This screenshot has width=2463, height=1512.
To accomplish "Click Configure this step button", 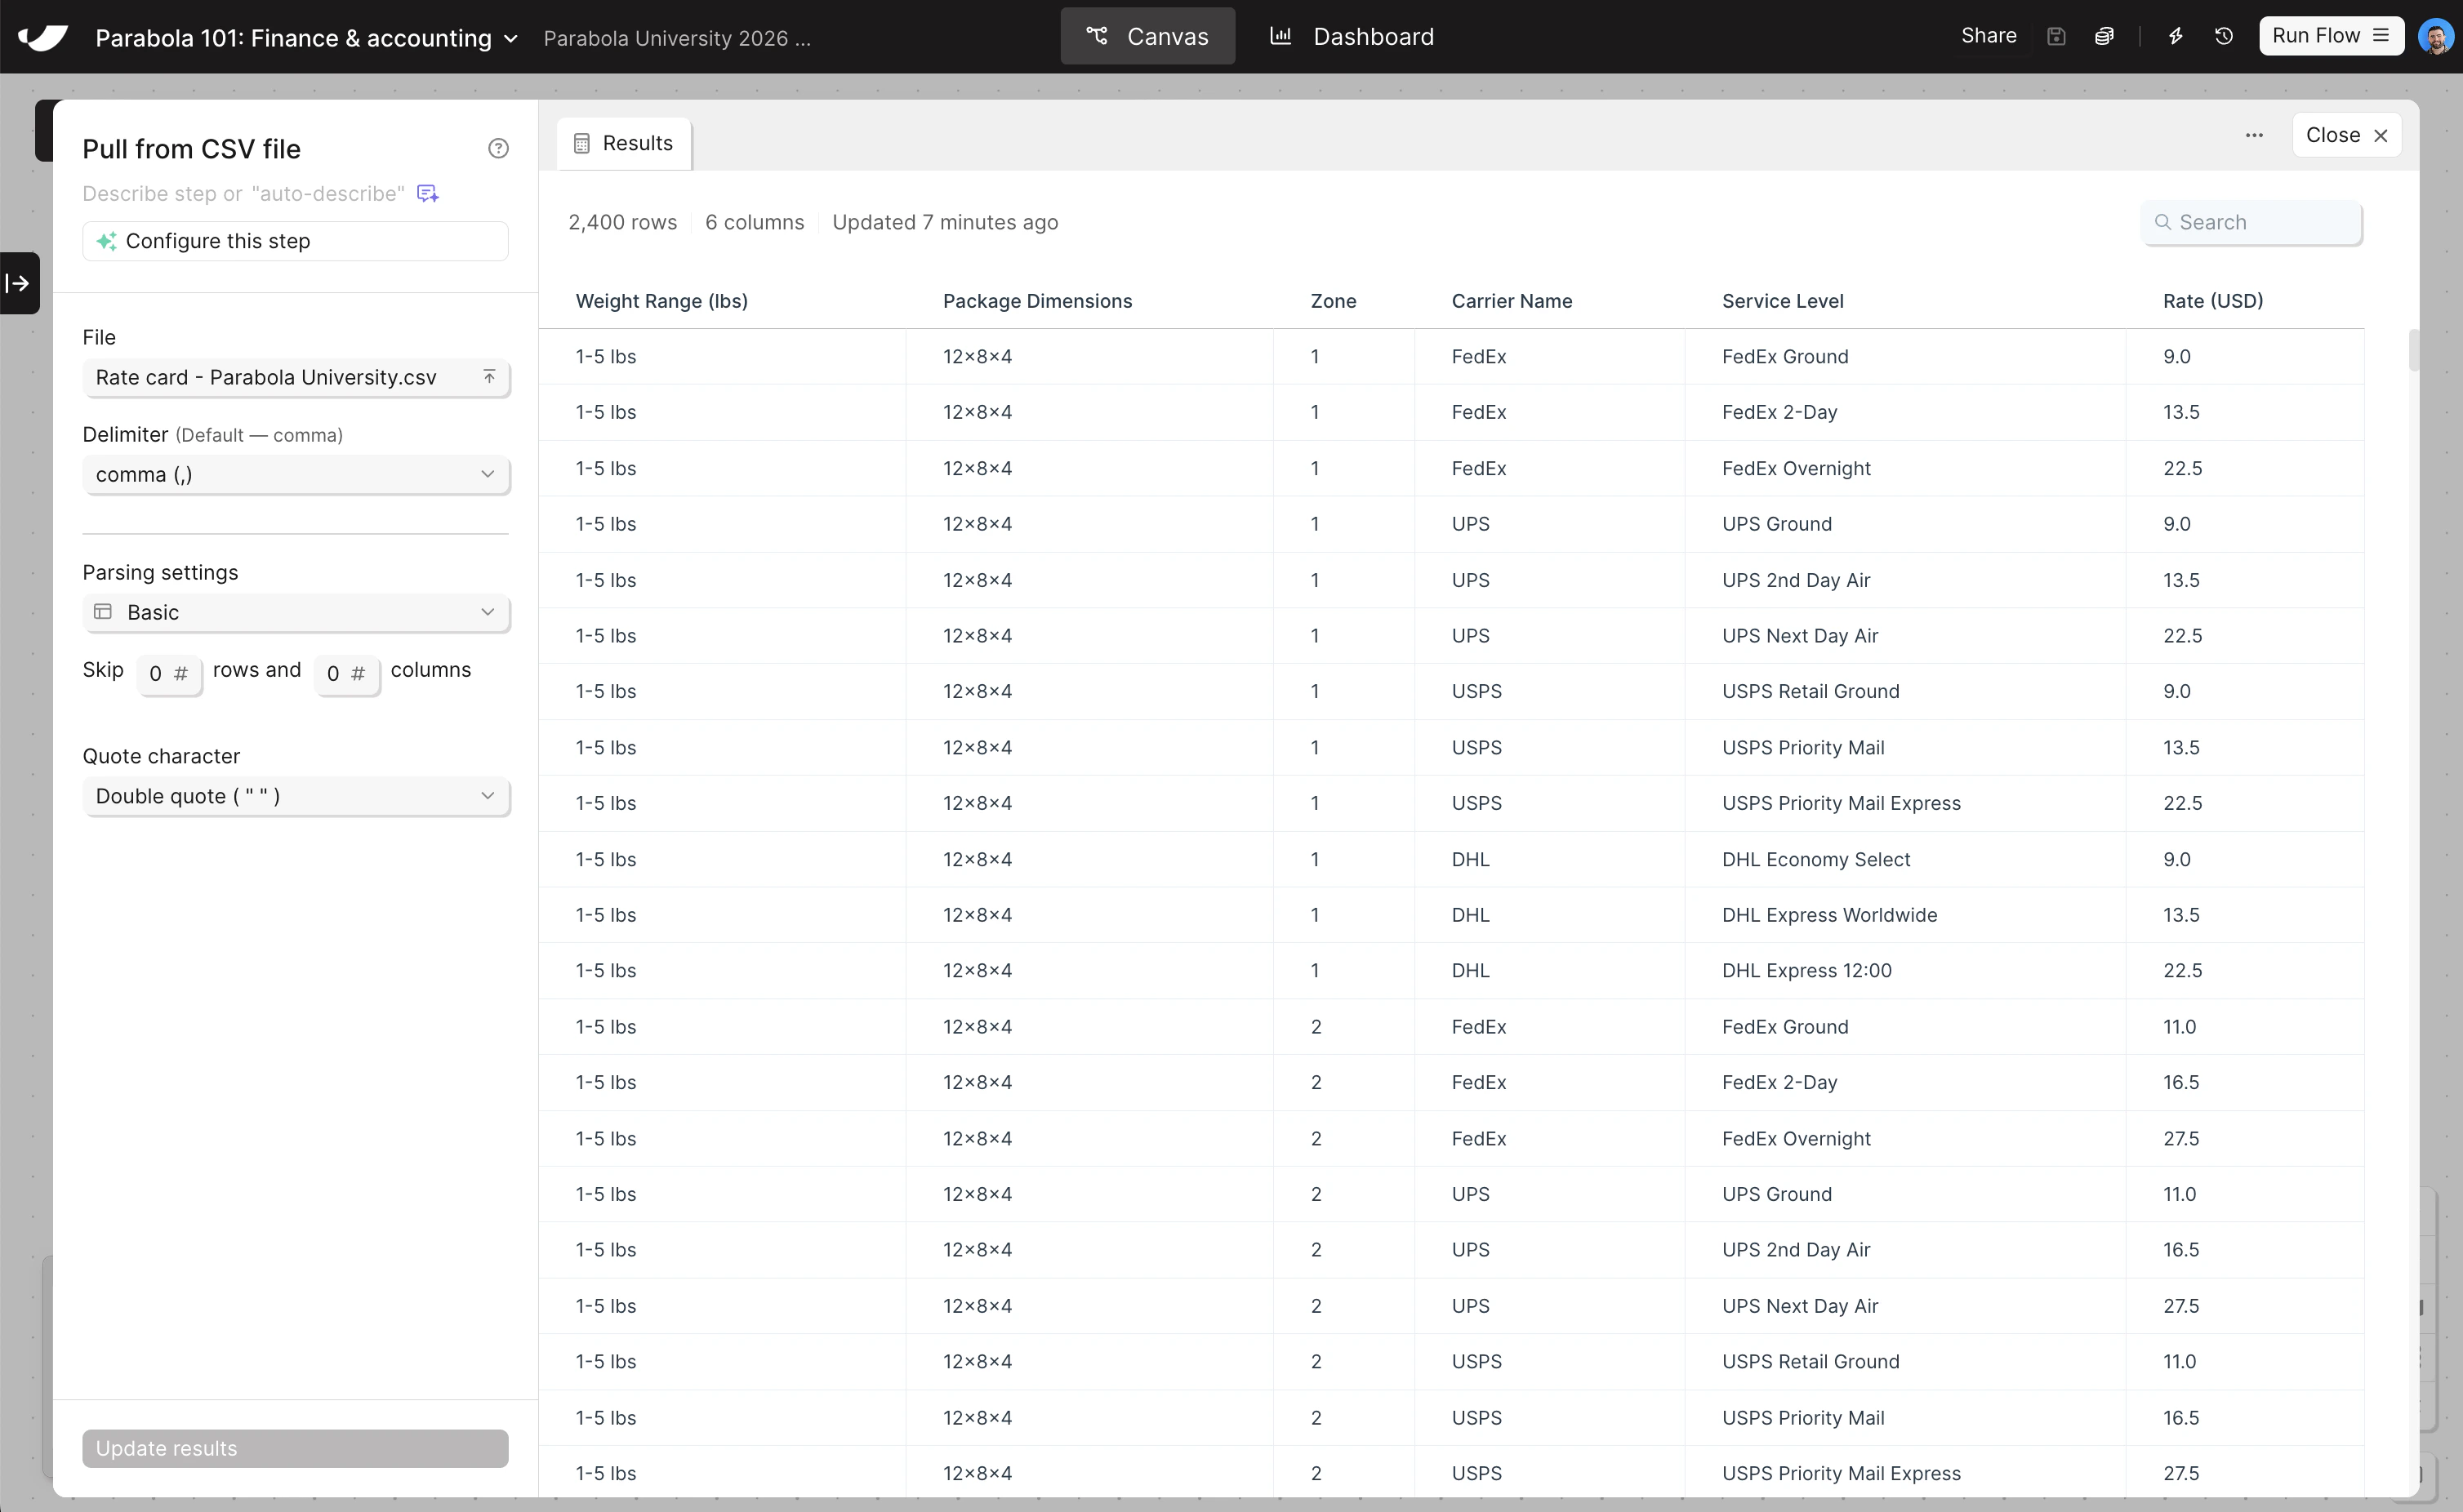I will [296, 241].
